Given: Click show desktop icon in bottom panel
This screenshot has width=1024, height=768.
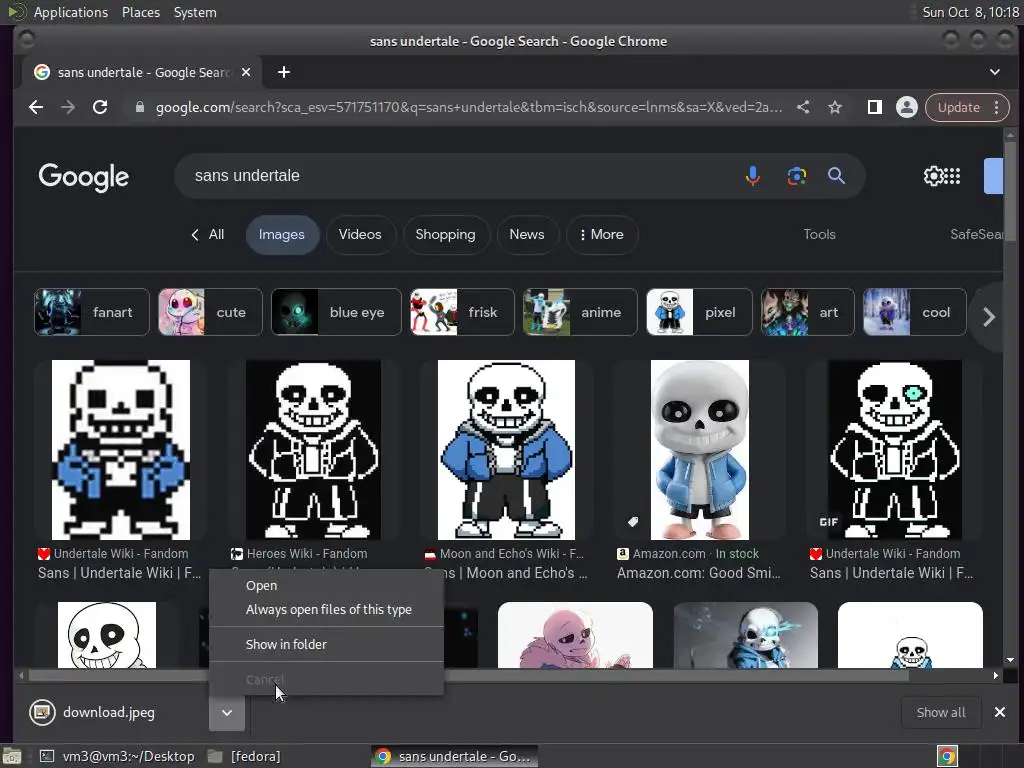Looking at the screenshot, I should 11,756.
